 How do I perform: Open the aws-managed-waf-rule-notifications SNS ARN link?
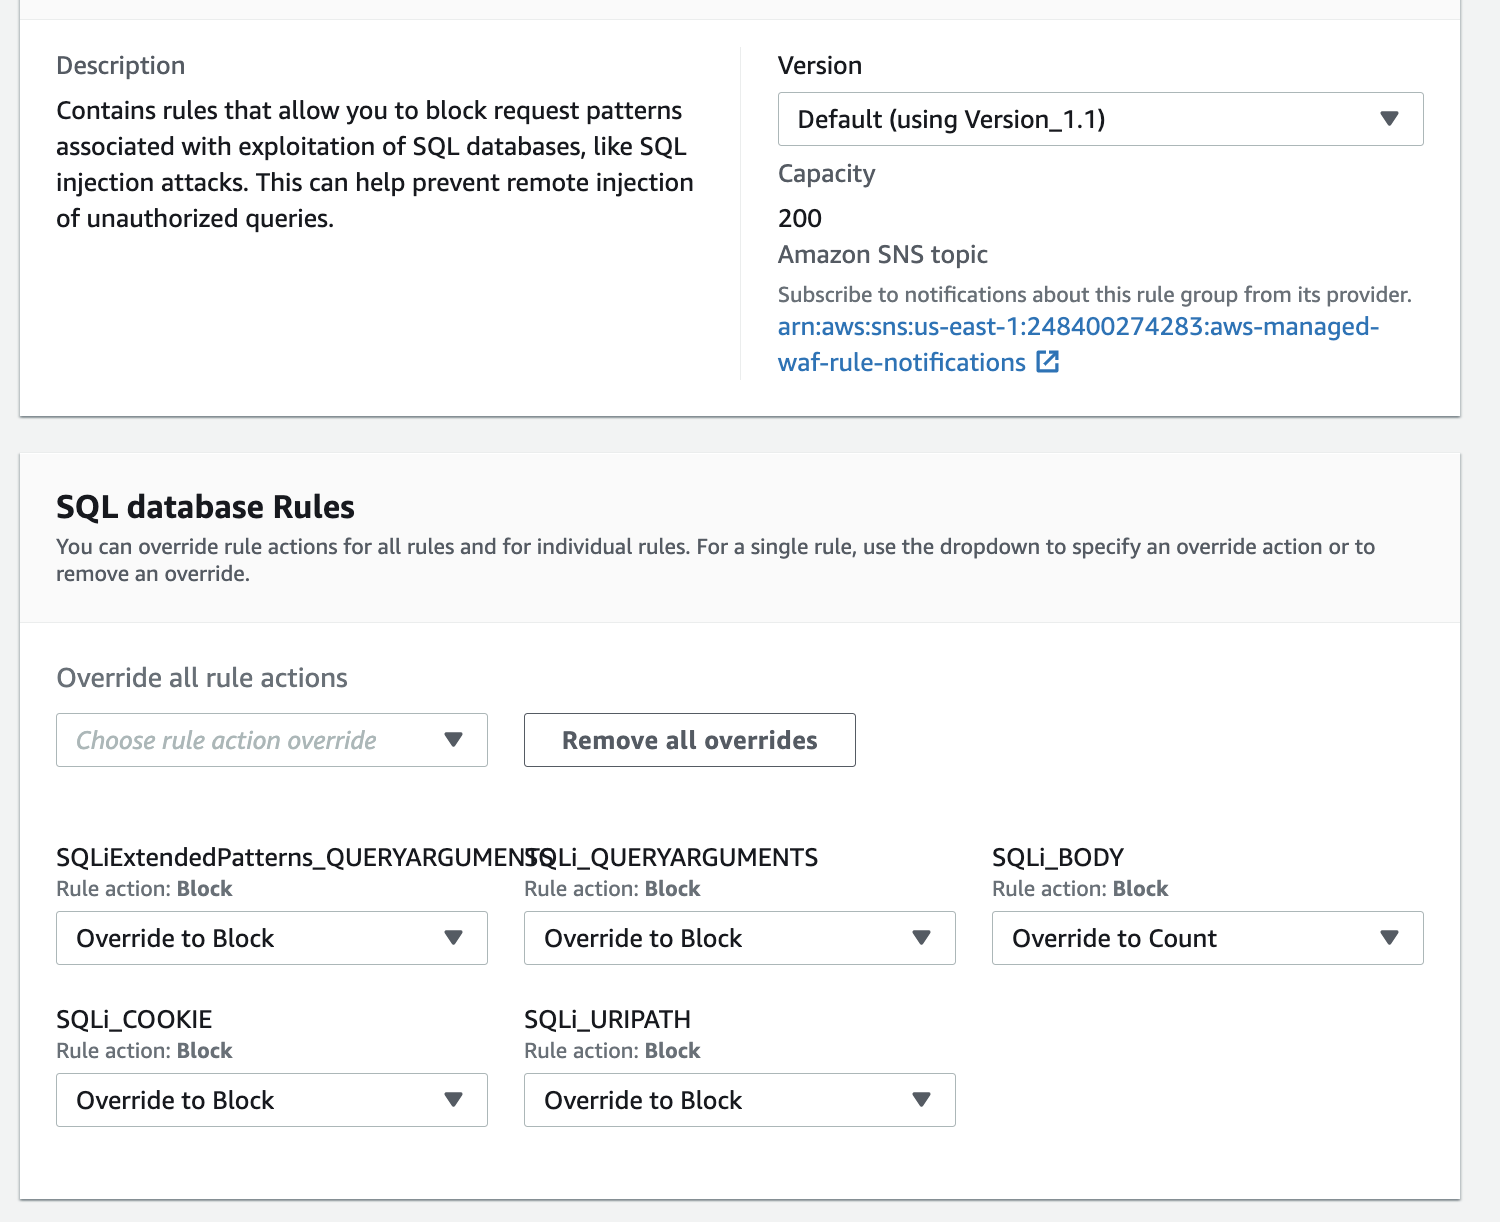(1078, 327)
